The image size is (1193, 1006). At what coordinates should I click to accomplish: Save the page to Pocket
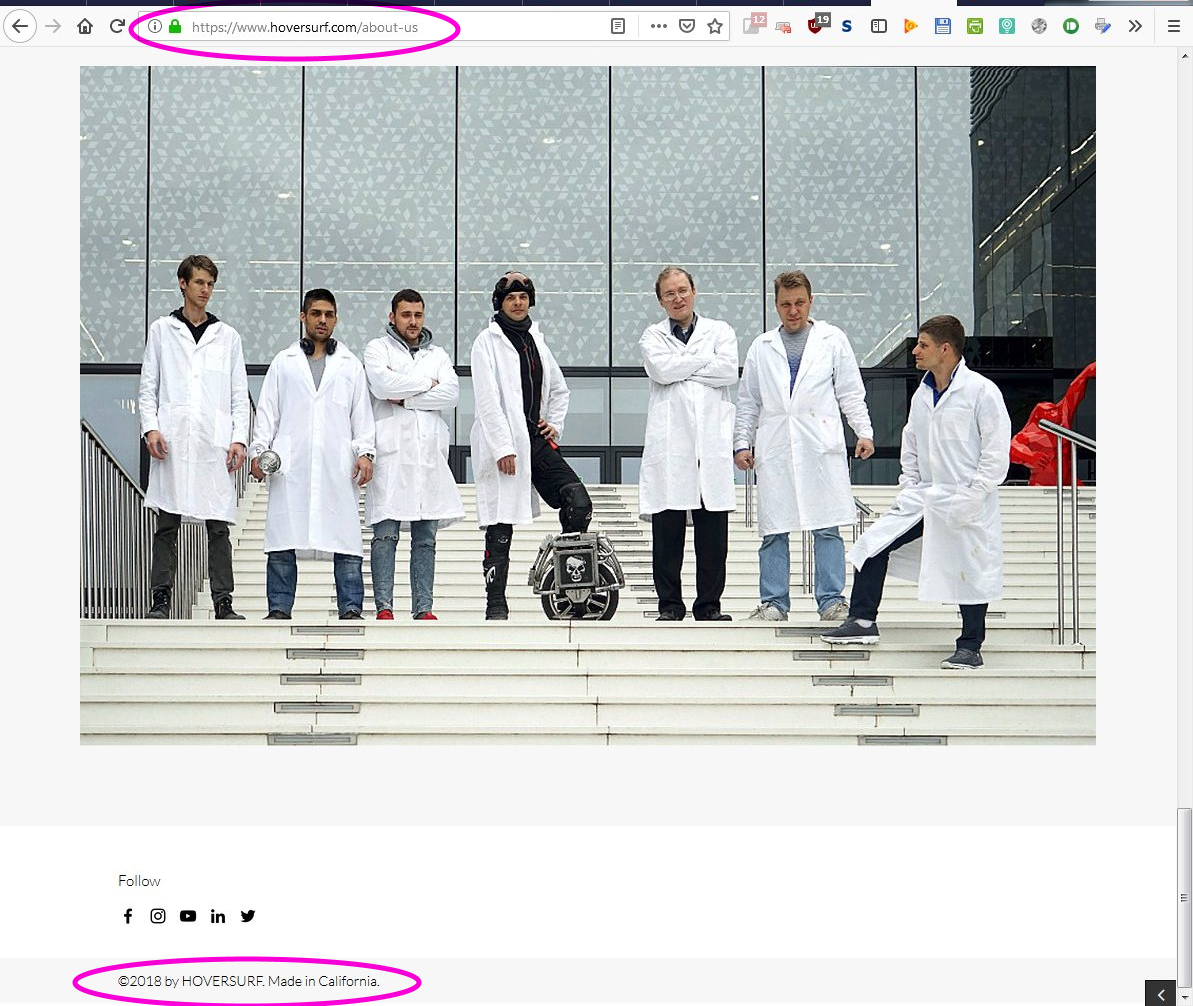coord(687,27)
